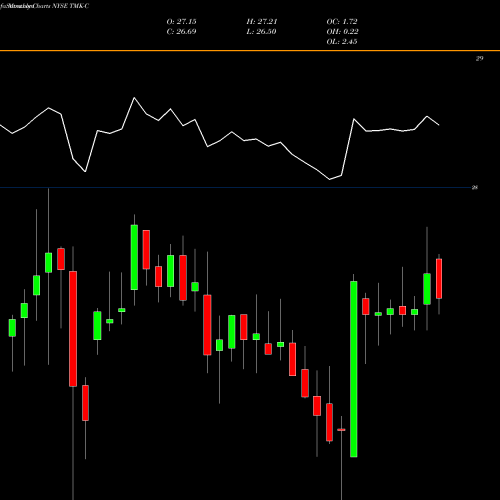Click the open price value O: 27.15

[181, 22]
